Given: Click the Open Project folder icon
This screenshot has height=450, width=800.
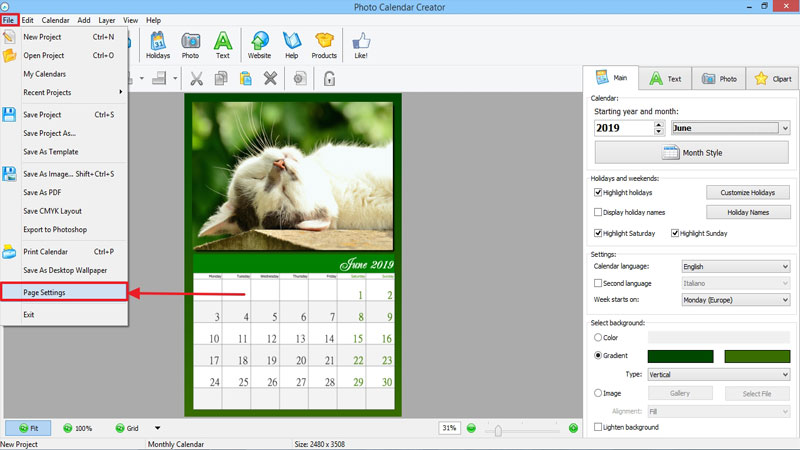Looking at the screenshot, I should [x=9, y=55].
